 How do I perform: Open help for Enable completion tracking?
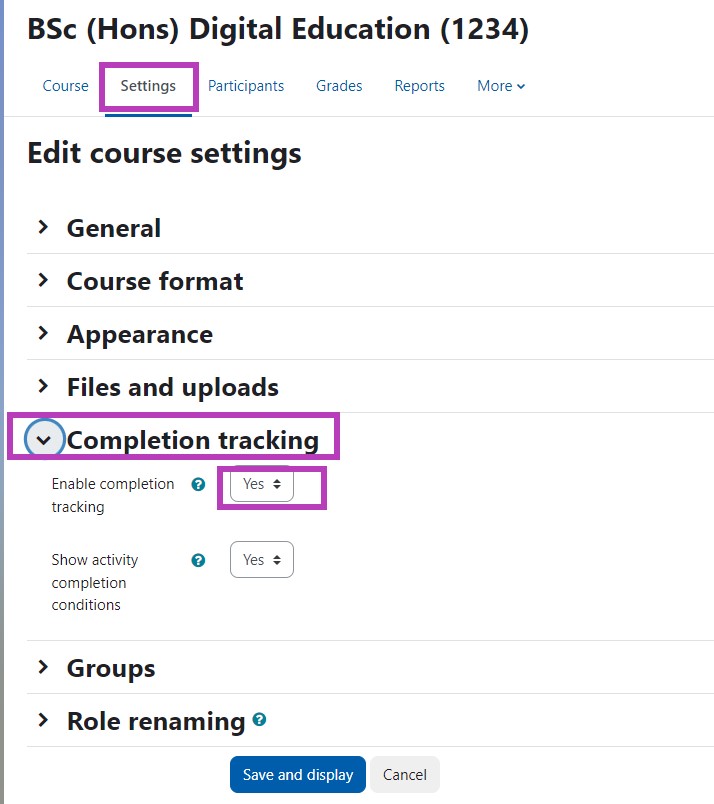pyautogui.click(x=196, y=484)
